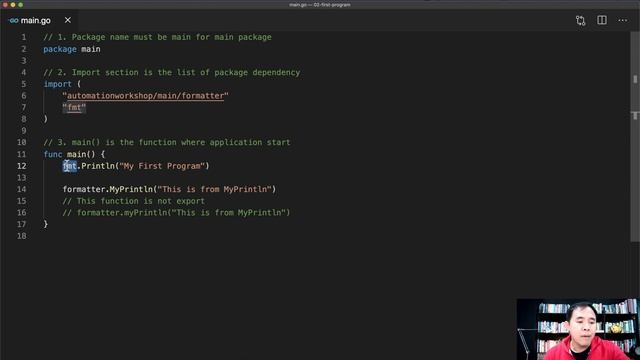This screenshot has height=360, width=640.
Task: Click the comment on line 1 about package name
Action: [x=157, y=37]
